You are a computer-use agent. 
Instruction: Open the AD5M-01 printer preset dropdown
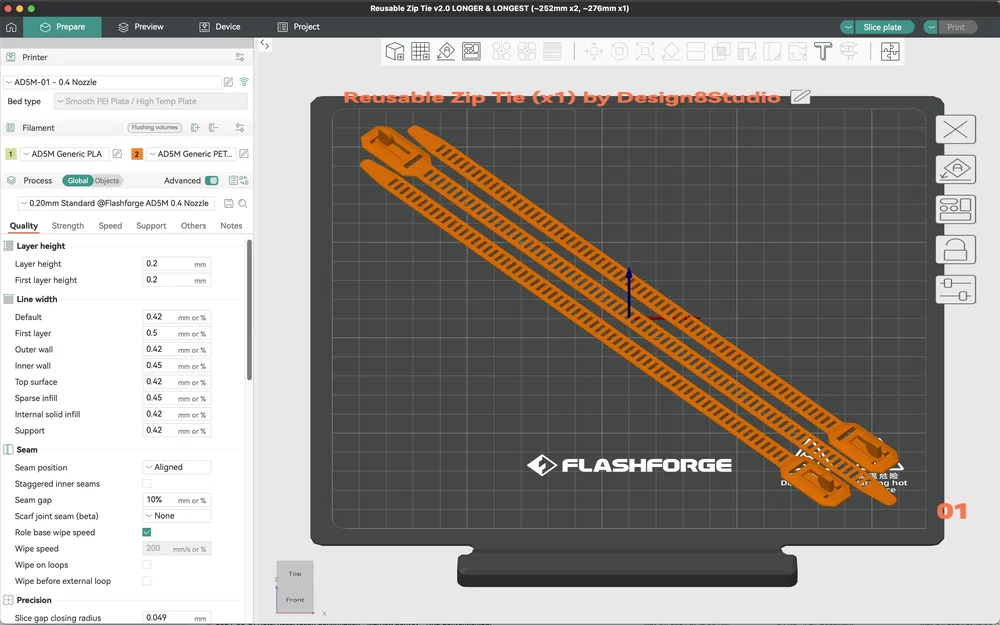(x=112, y=82)
